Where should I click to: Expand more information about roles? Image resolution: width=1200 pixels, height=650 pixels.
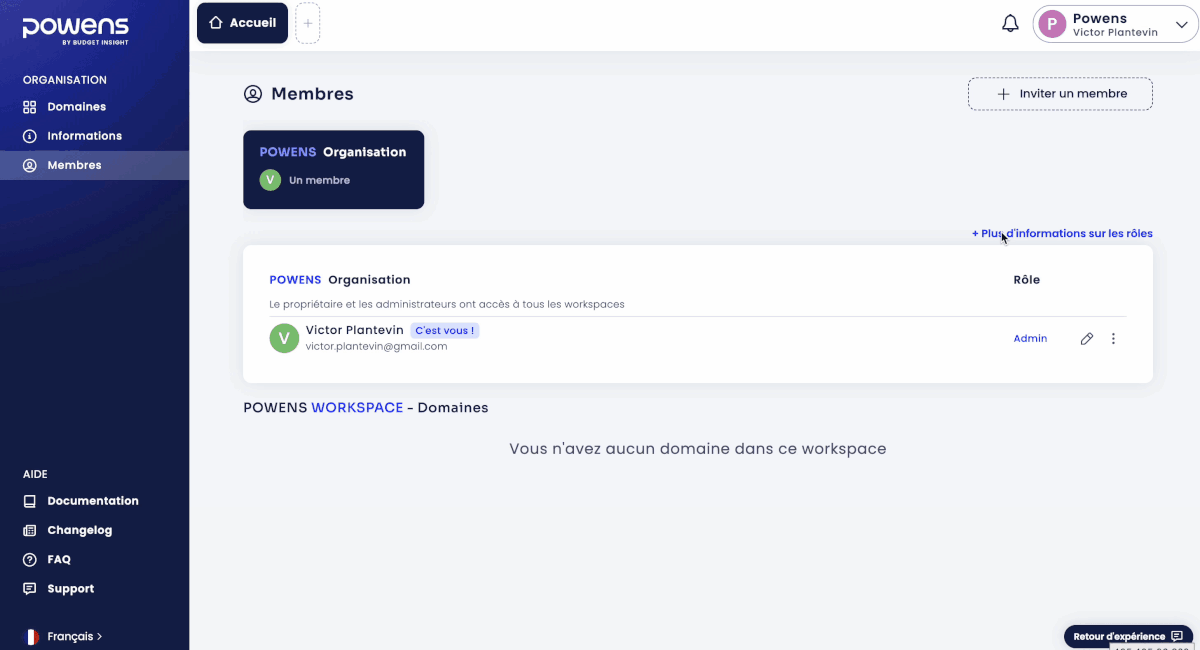(x=1061, y=234)
